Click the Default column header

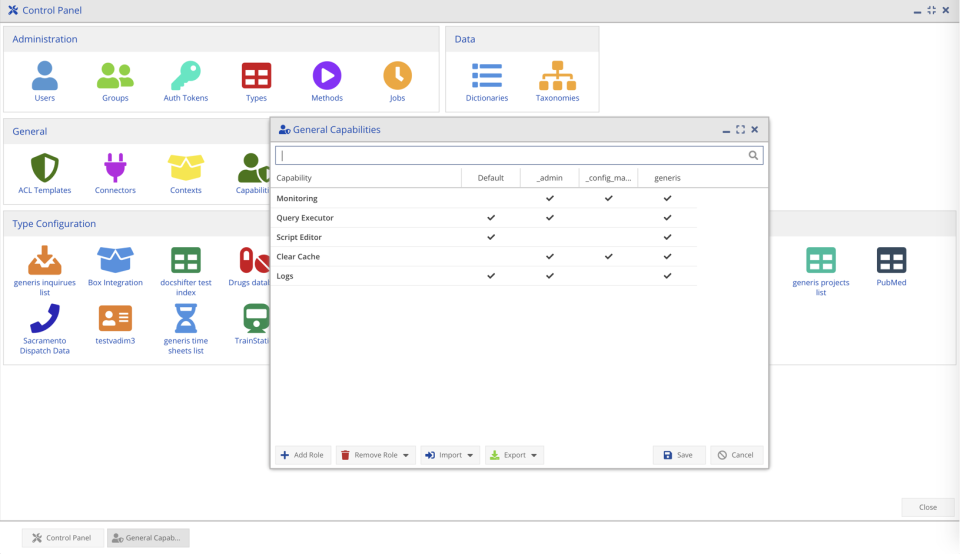(x=491, y=178)
